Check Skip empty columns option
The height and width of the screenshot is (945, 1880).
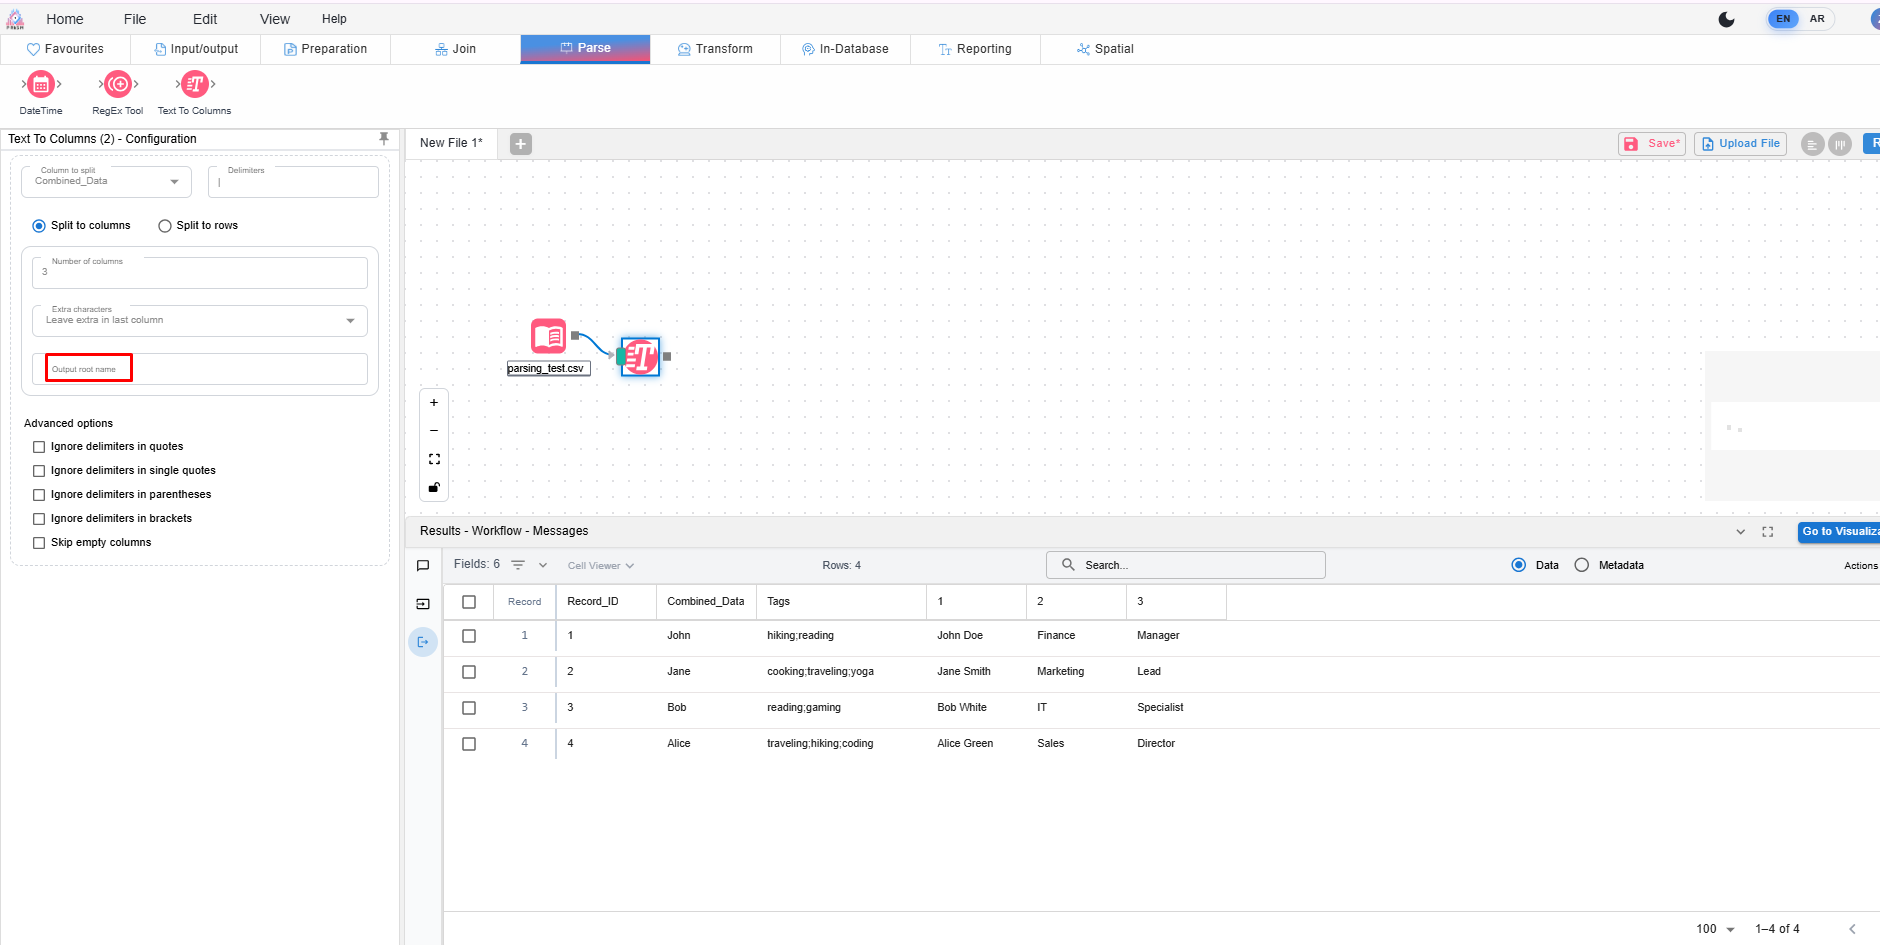(39, 543)
